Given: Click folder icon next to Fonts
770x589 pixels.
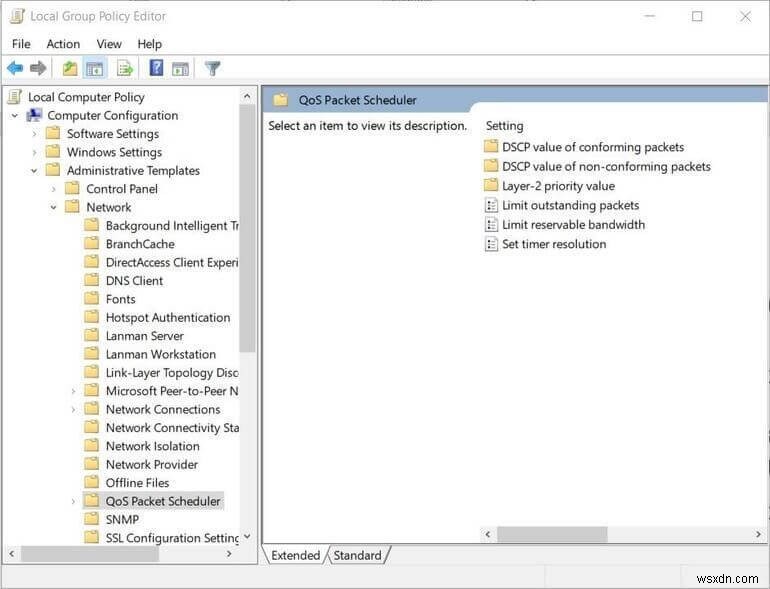Looking at the screenshot, I should (91, 299).
